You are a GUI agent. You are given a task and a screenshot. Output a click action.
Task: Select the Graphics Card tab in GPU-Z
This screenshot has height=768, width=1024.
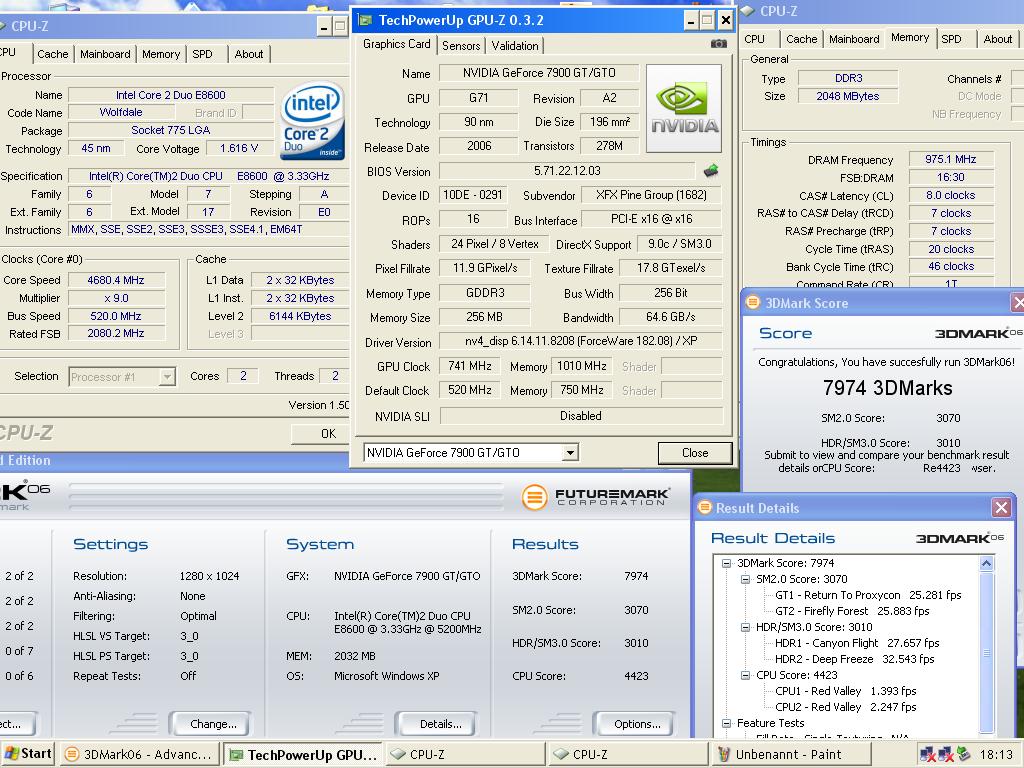396,44
